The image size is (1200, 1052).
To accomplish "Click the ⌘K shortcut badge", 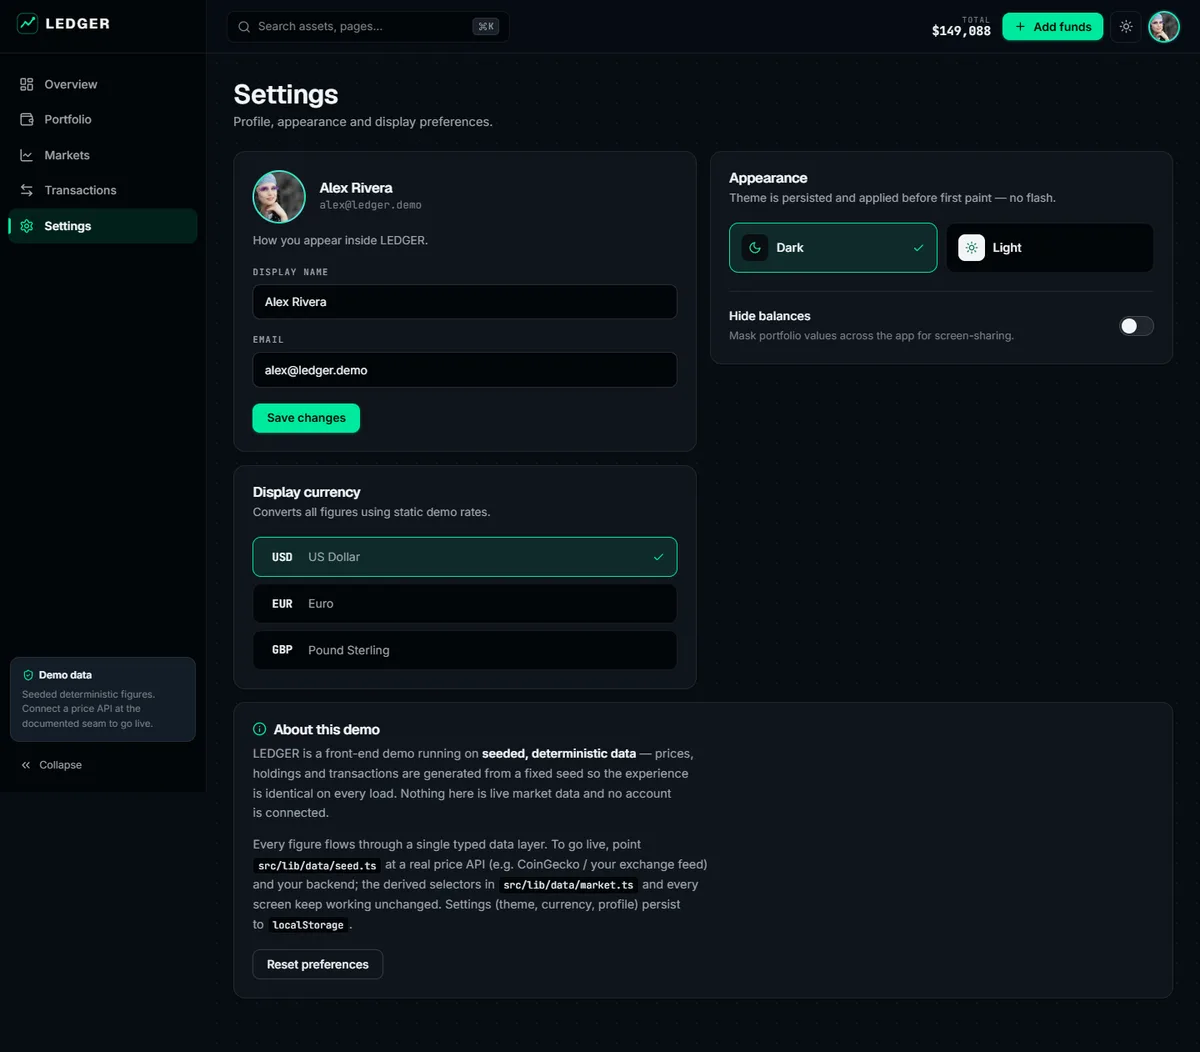I will [x=486, y=26].
